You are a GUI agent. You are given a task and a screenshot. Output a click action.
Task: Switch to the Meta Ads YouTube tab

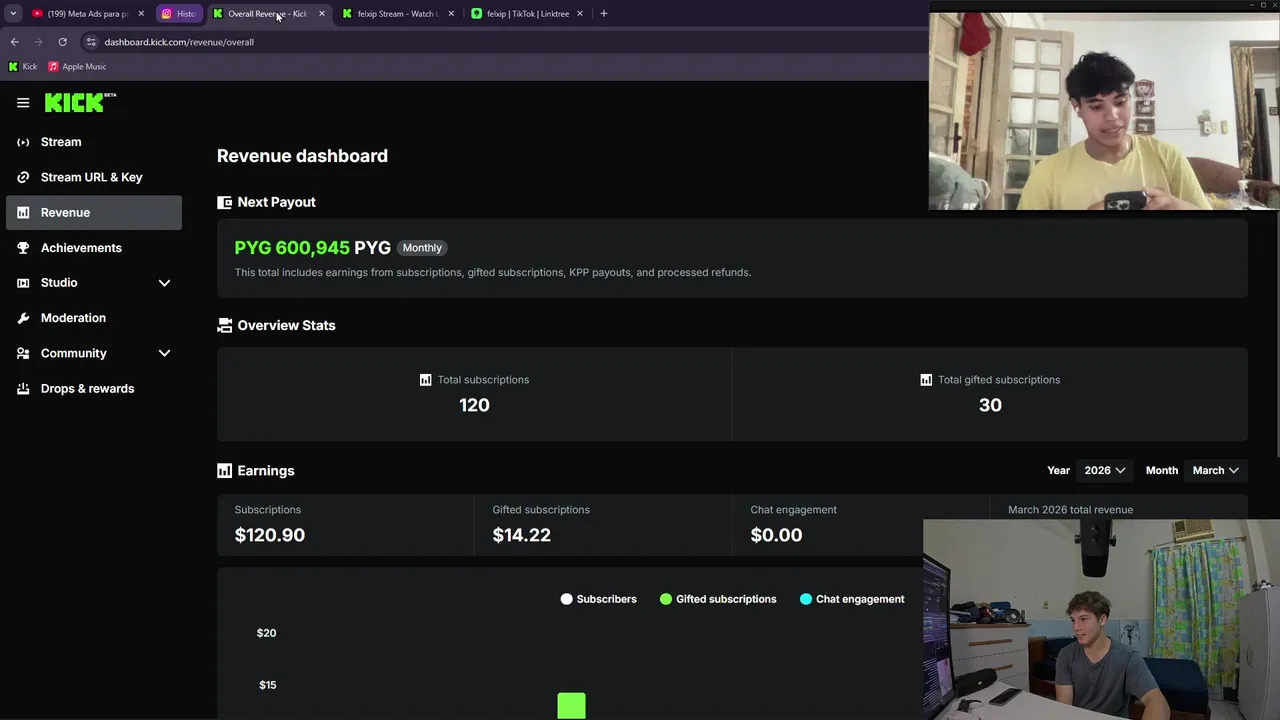[x=88, y=14]
